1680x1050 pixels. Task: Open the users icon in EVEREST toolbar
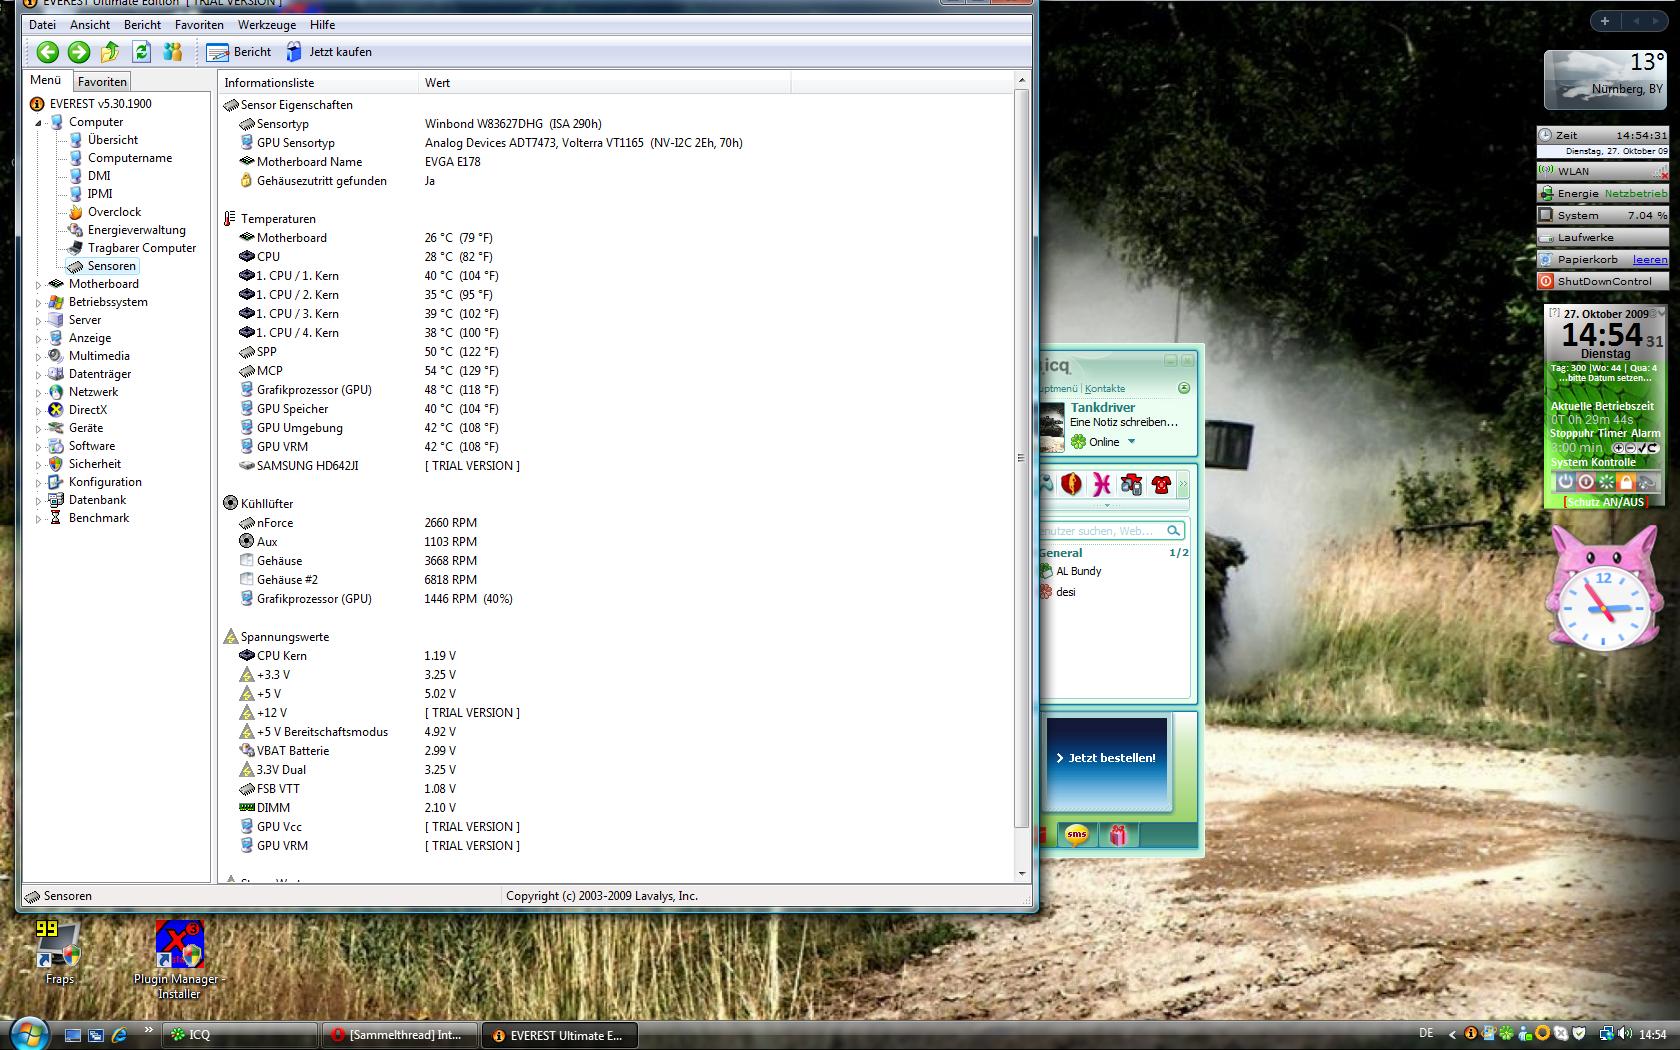click(x=173, y=52)
